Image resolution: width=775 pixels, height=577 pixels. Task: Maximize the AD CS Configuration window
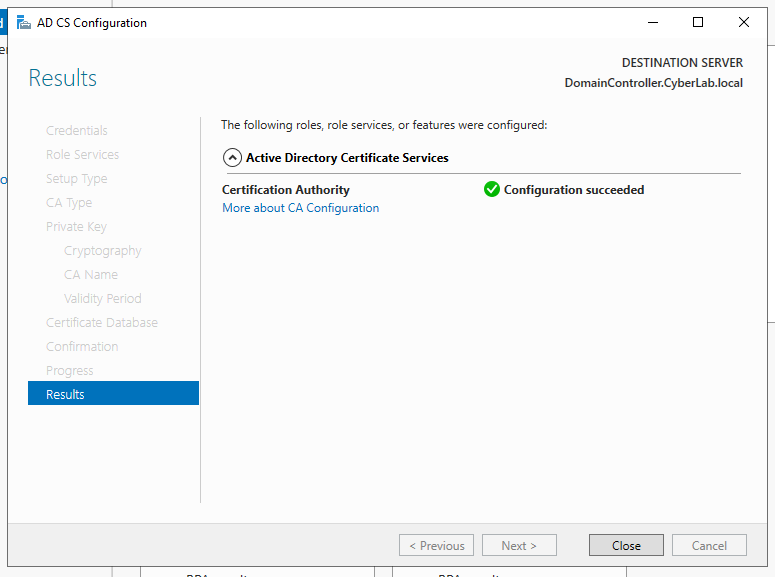click(698, 23)
